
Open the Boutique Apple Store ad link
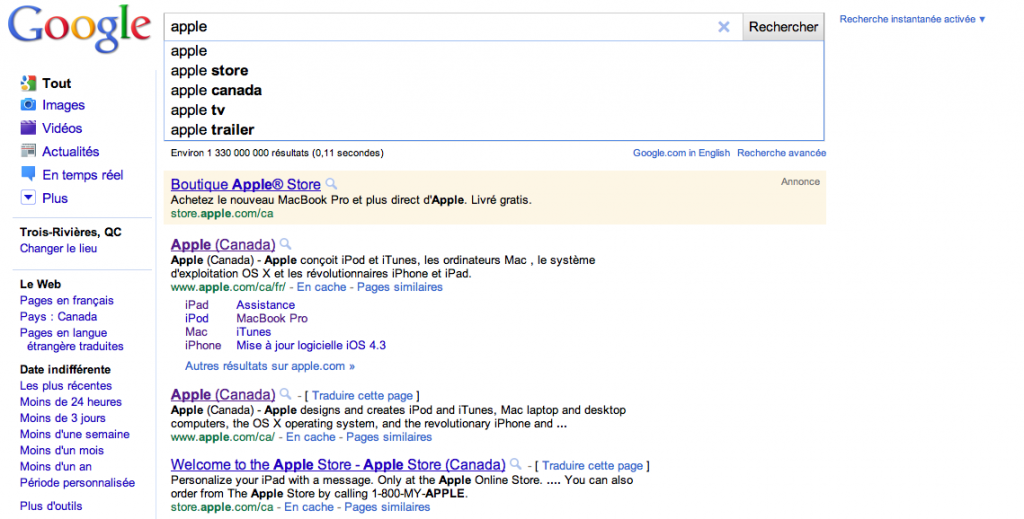(x=245, y=184)
